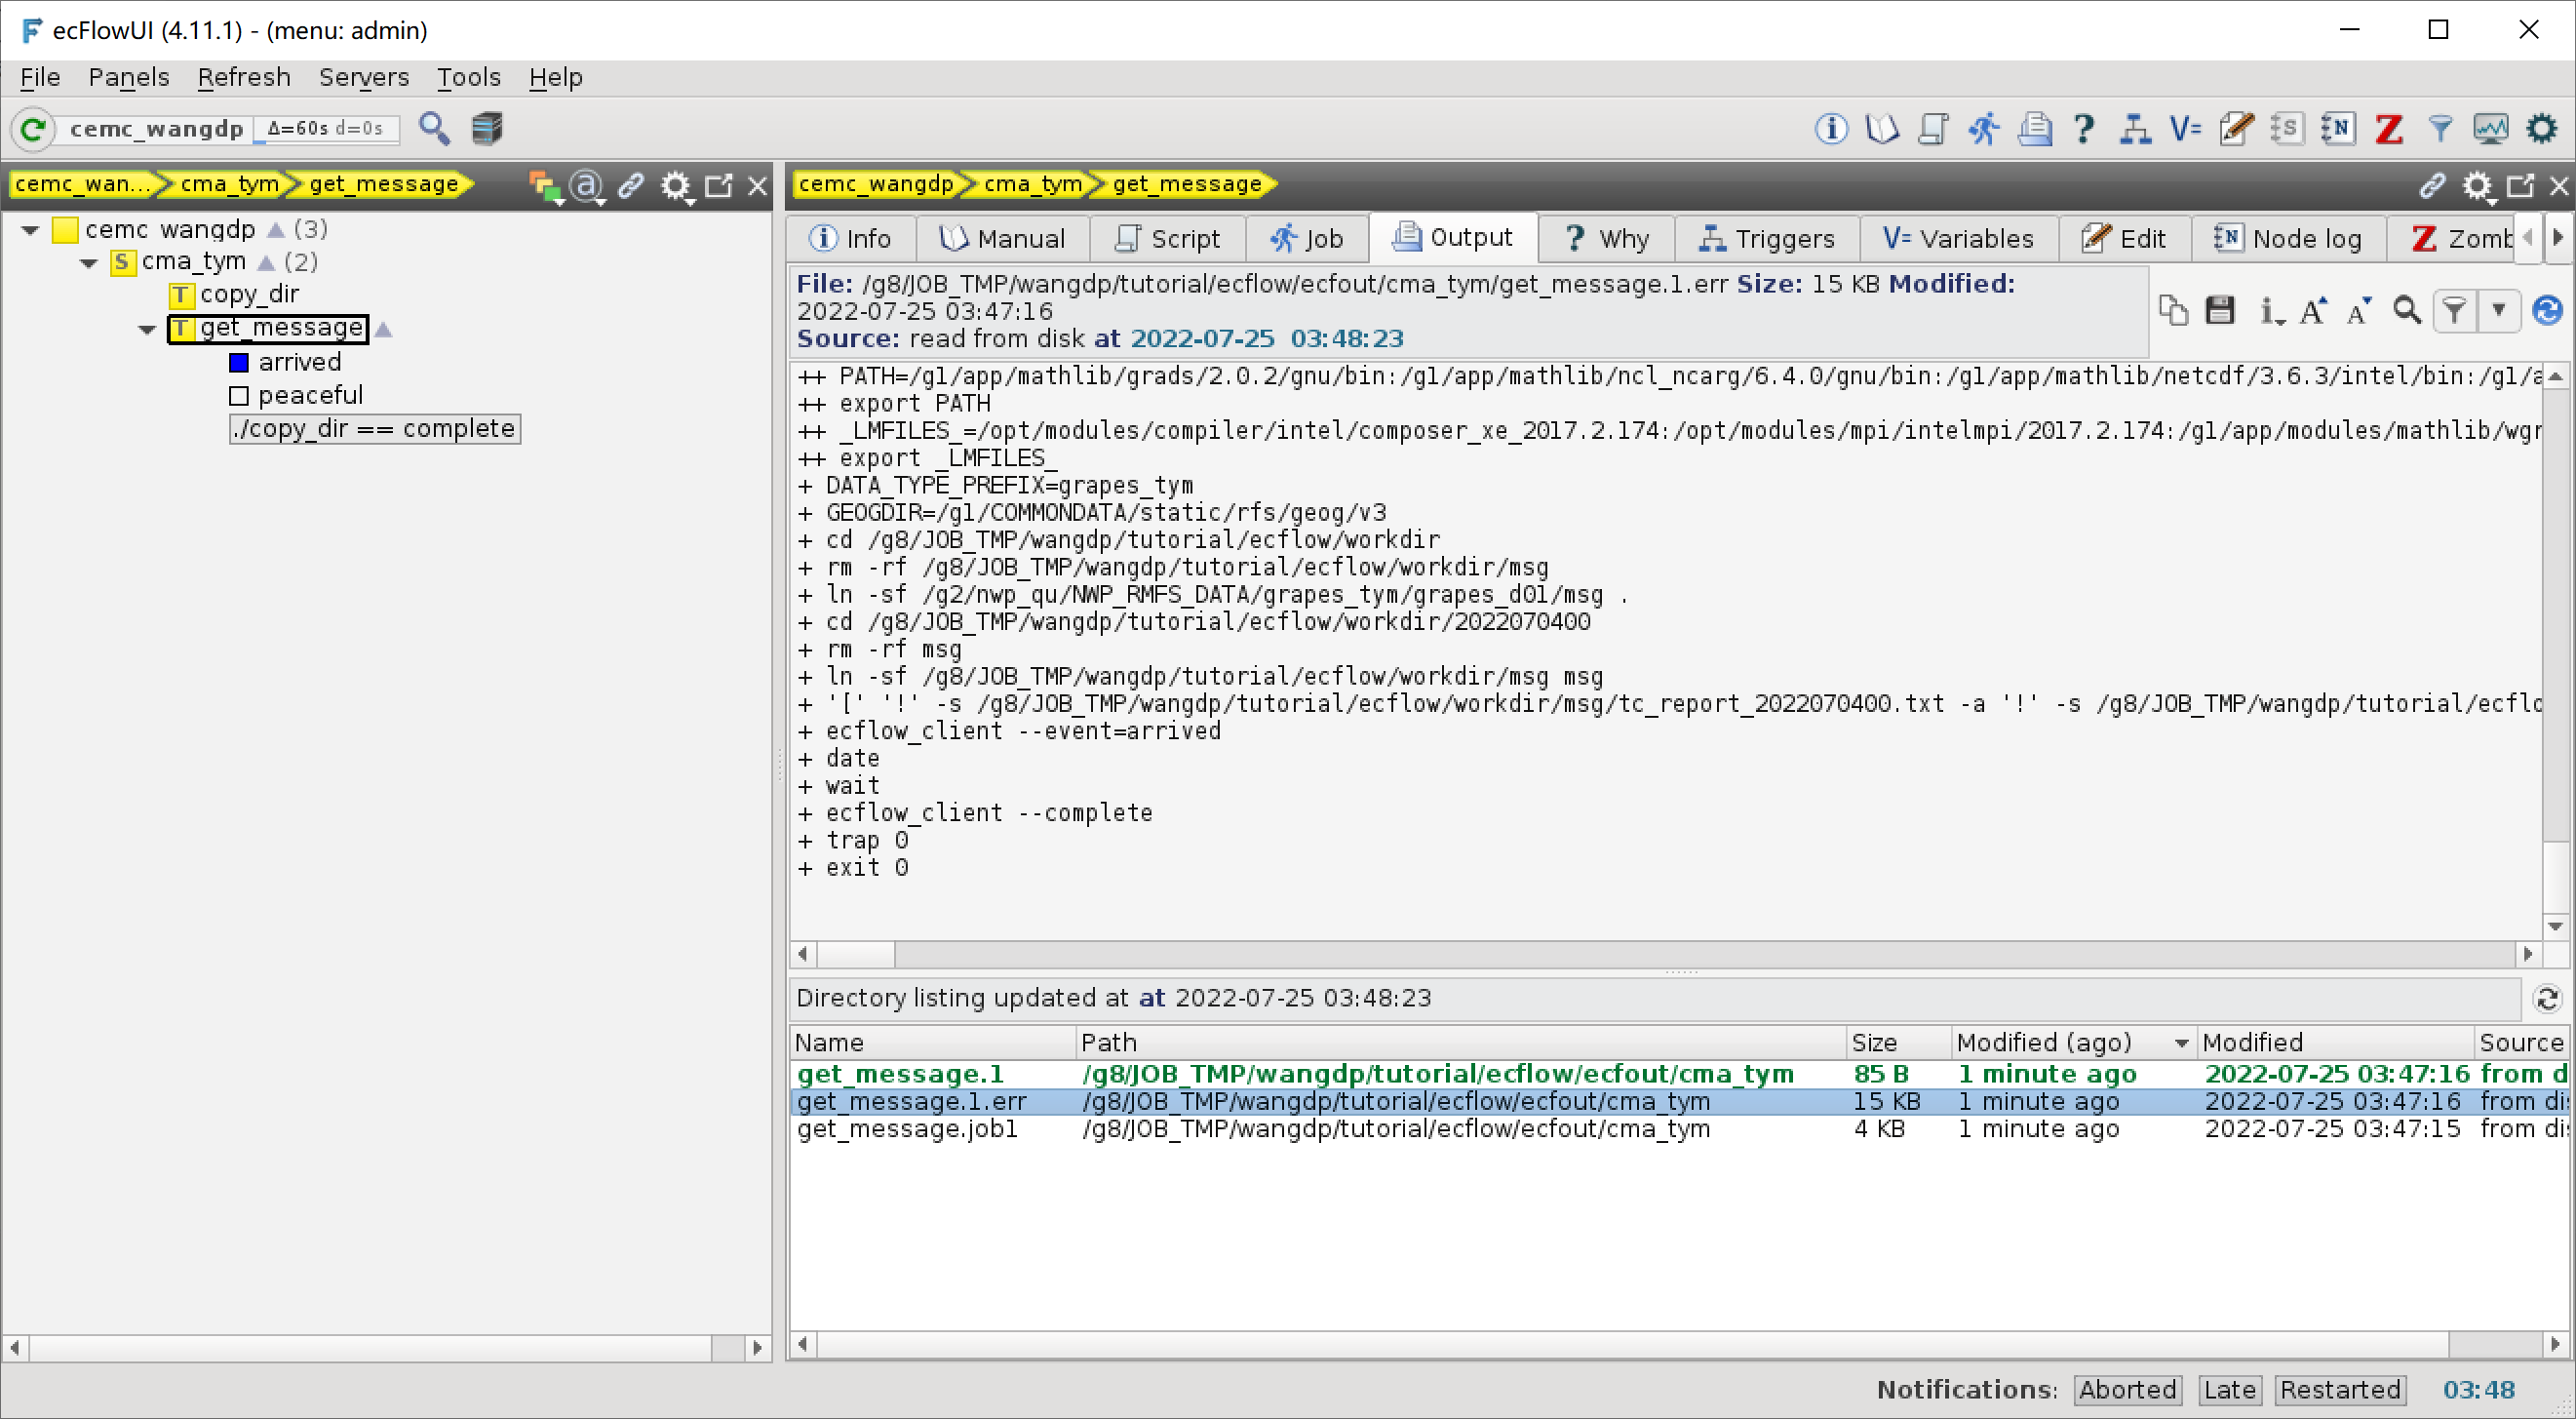Click the Output printer icon in toolbar

click(x=2035, y=129)
